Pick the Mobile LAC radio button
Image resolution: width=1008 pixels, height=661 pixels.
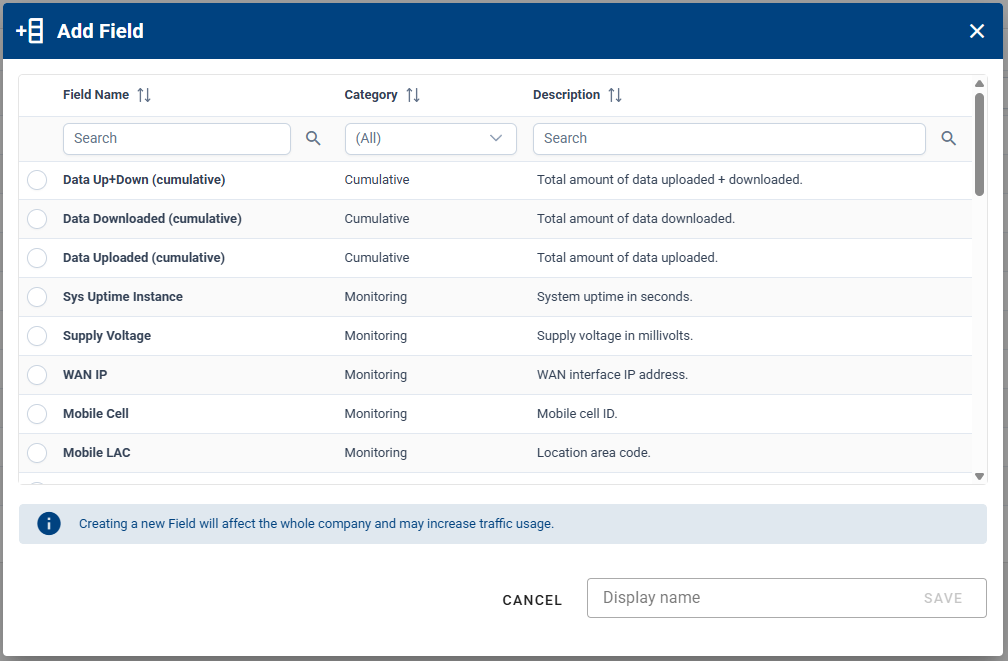pos(37,453)
